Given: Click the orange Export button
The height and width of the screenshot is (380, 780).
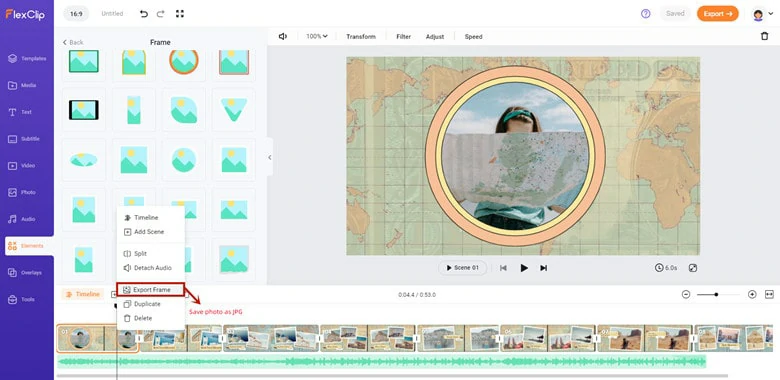Looking at the screenshot, I should pos(717,14).
